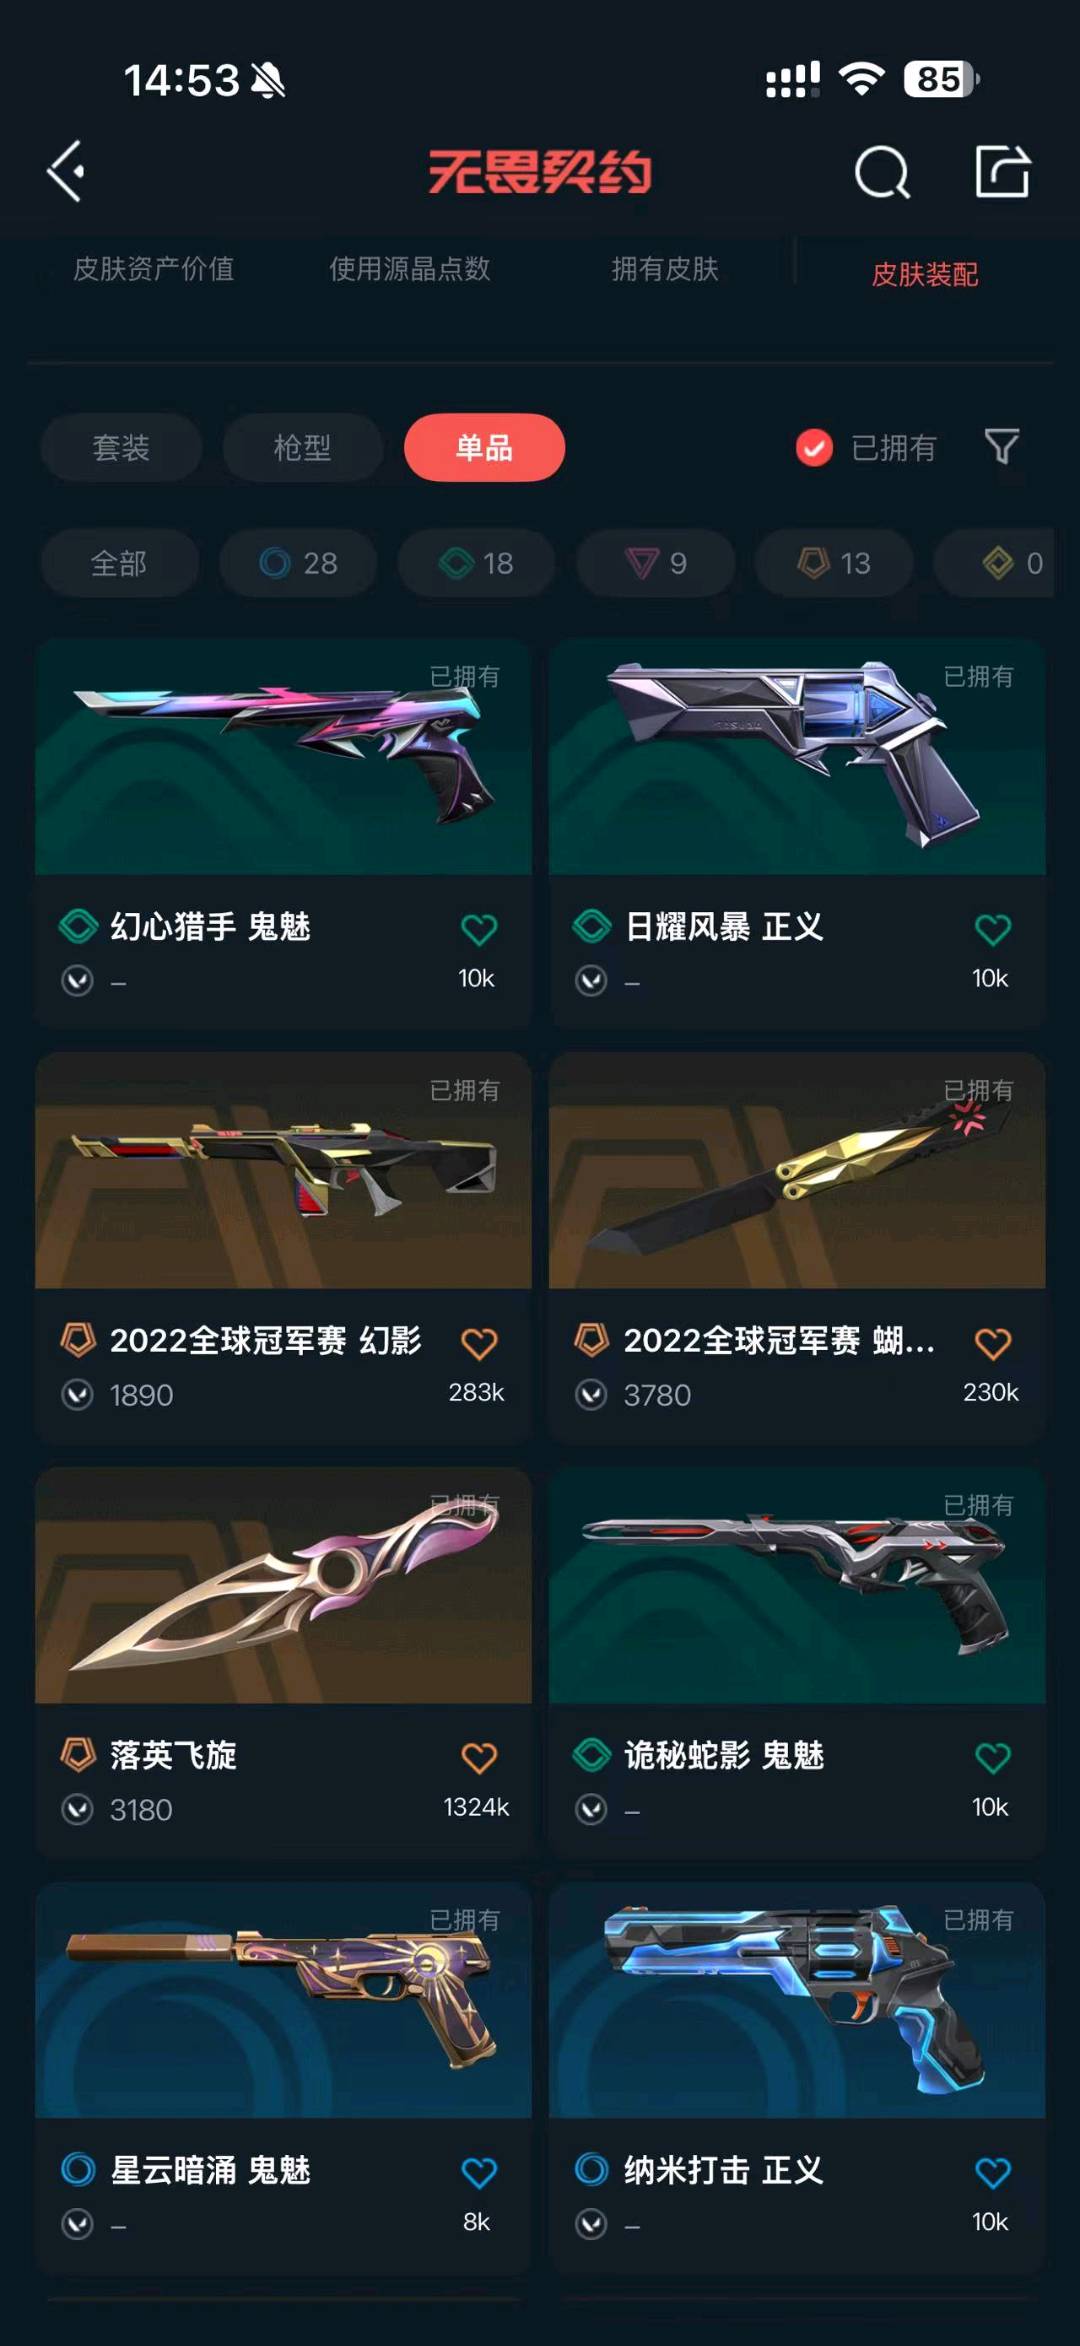
Task: Open the filter funnel icon
Action: 1001,446
